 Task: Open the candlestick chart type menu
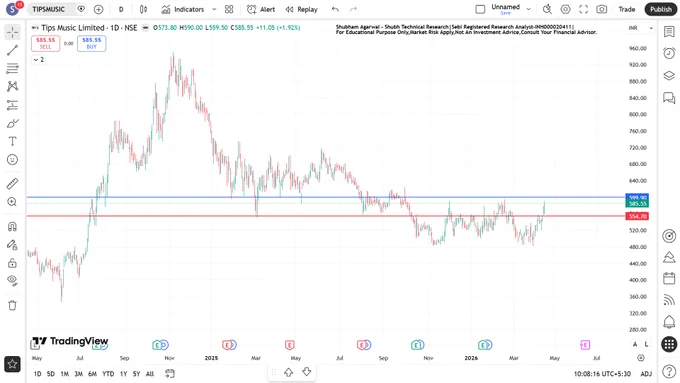tap(144, 9)
